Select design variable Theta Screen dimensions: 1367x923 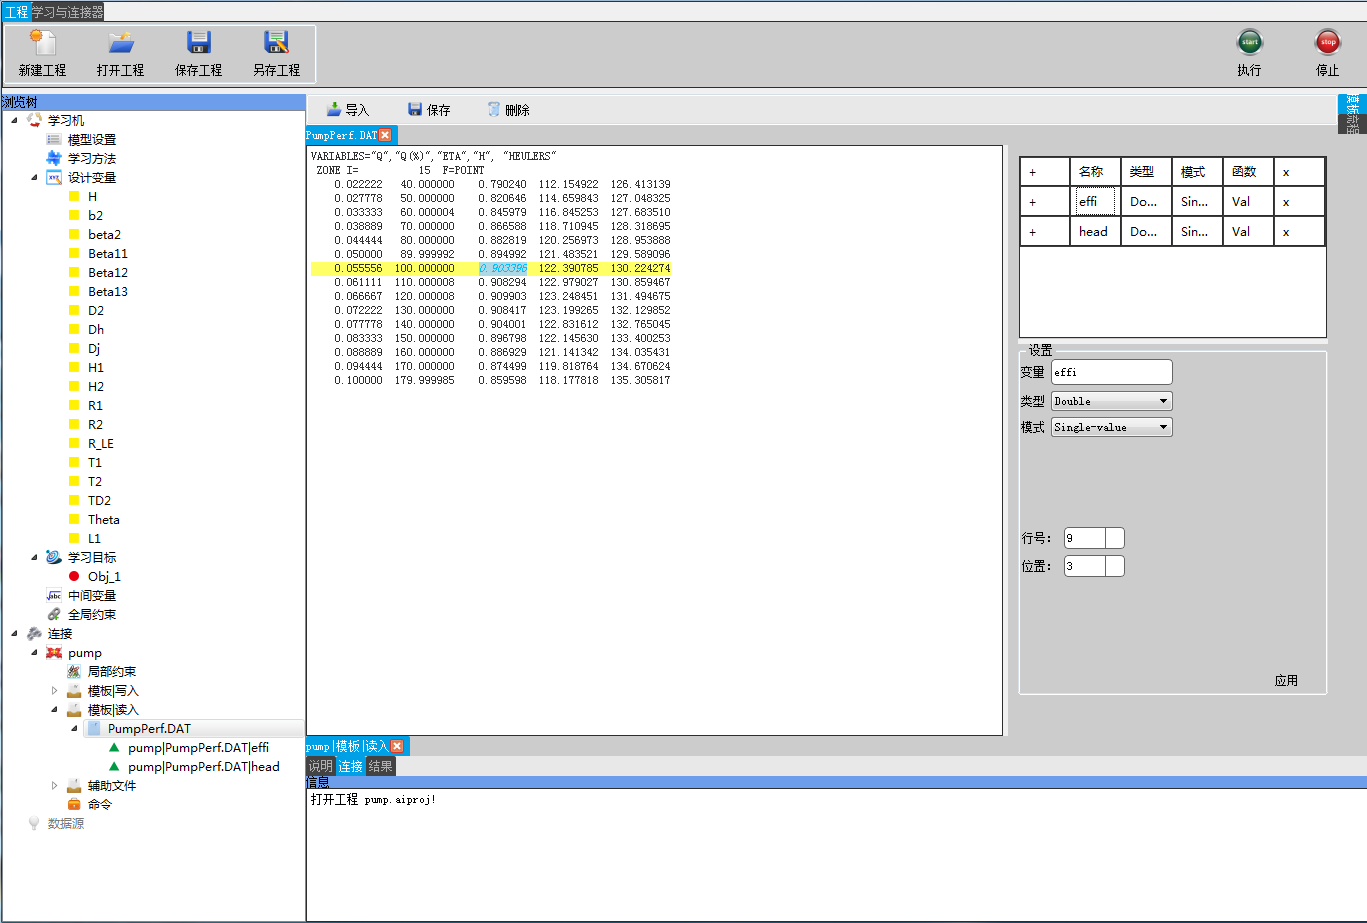pyautogui.click(x=104, y=519)
